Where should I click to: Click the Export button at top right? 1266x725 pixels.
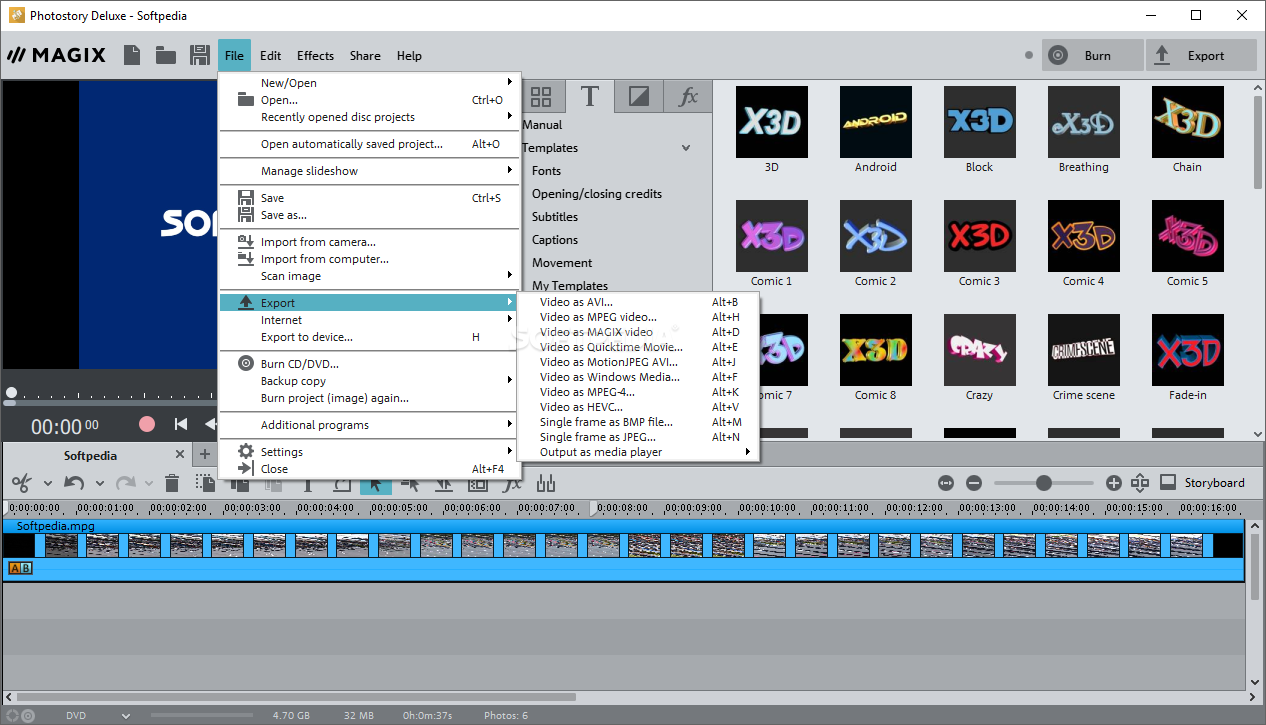click(x=1201, y=56)
